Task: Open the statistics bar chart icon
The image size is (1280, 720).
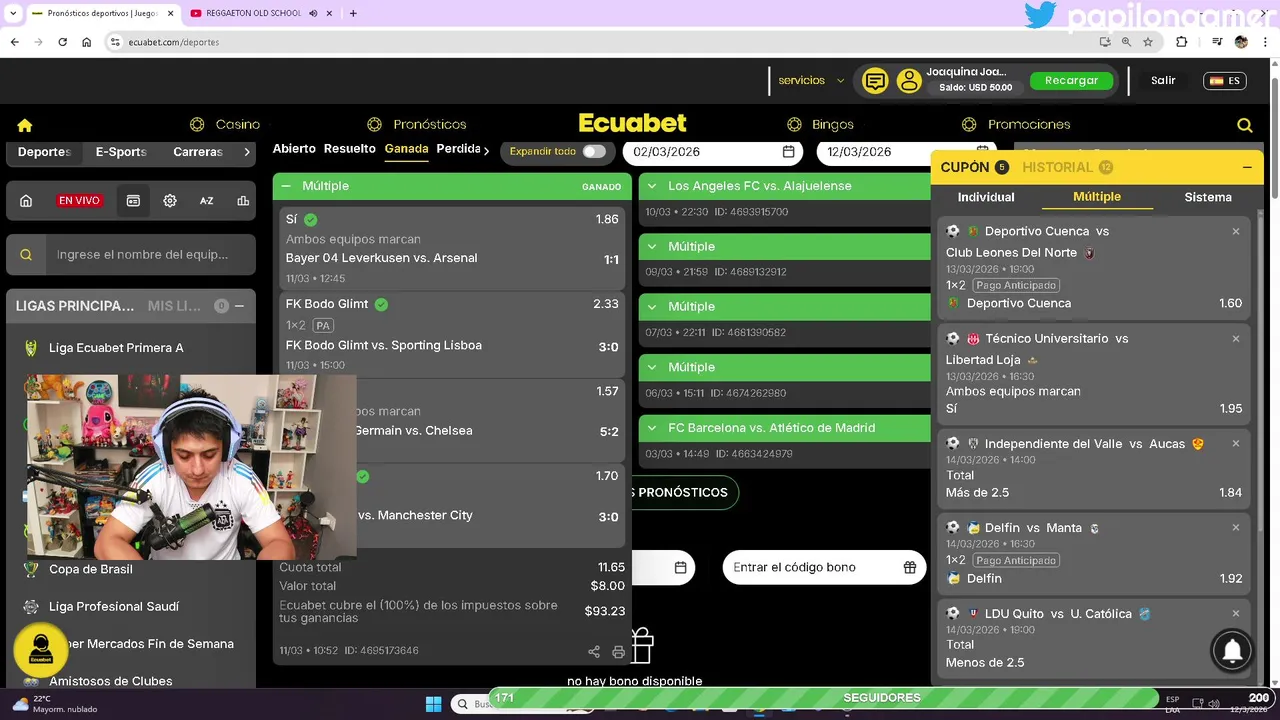Action: tap(243, 200)
